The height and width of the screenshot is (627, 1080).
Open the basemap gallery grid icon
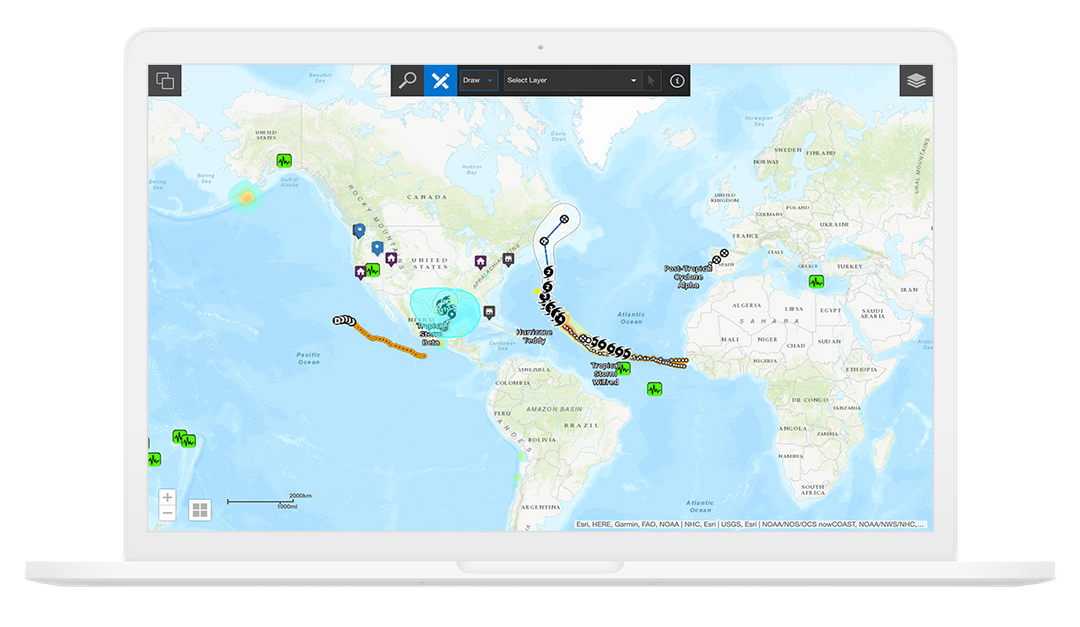[x=199, y=509]
